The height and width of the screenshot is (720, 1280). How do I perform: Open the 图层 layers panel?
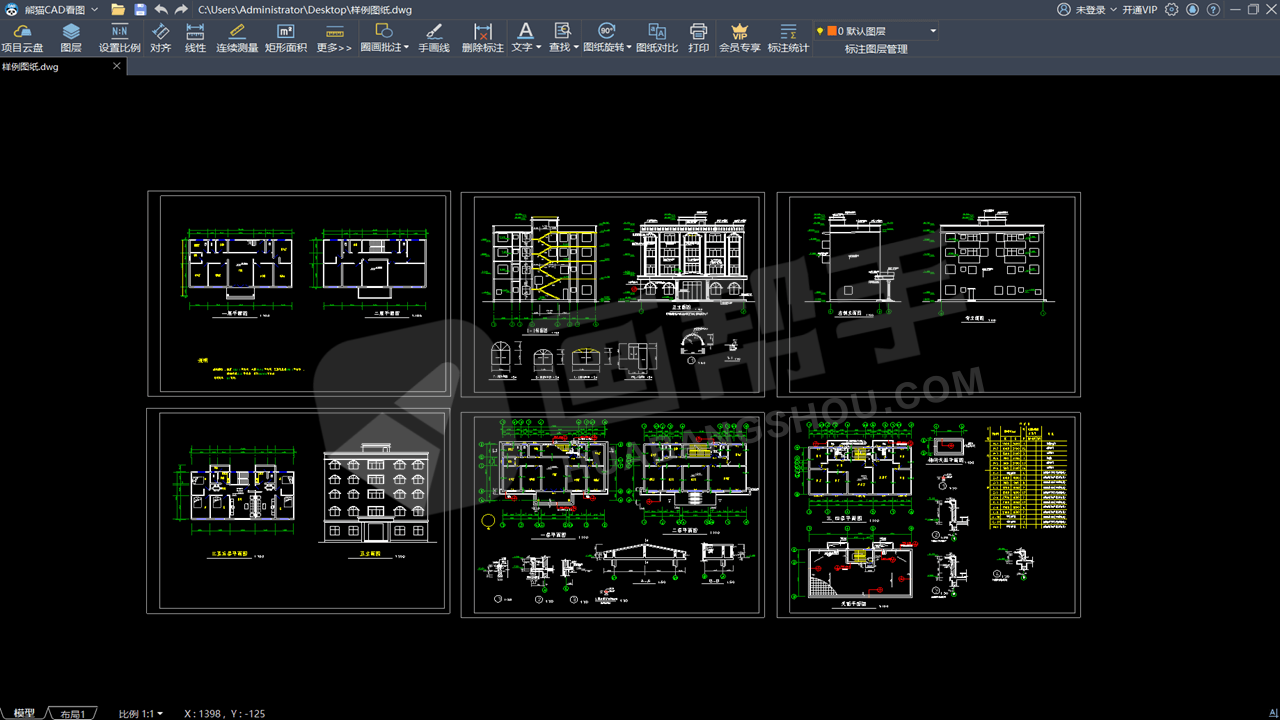(x=71, y=38)
